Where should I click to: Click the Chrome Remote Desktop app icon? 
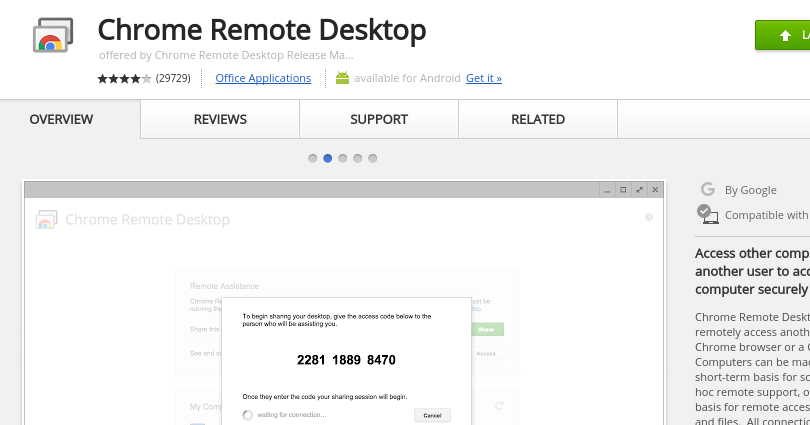pyautogui.click(x=53, y=35)
